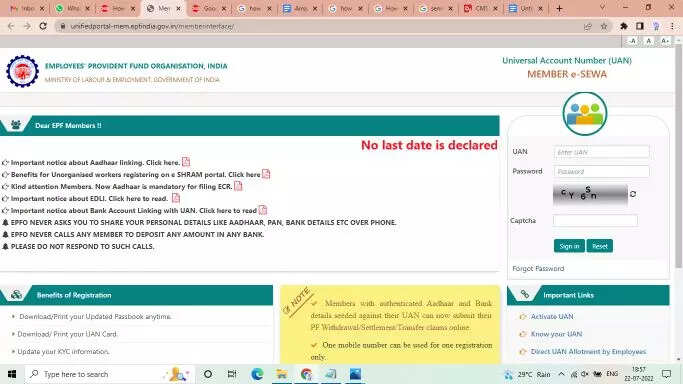Open PDF icon beside e-SHRAM portal notice
The width and height of the screenshot is (683, 384).
coord(266,174)
